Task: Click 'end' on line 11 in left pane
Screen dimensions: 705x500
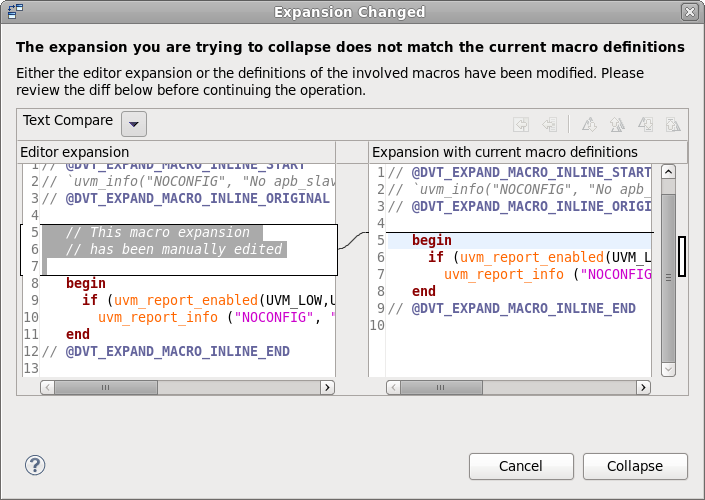Action: coord(78,334)
